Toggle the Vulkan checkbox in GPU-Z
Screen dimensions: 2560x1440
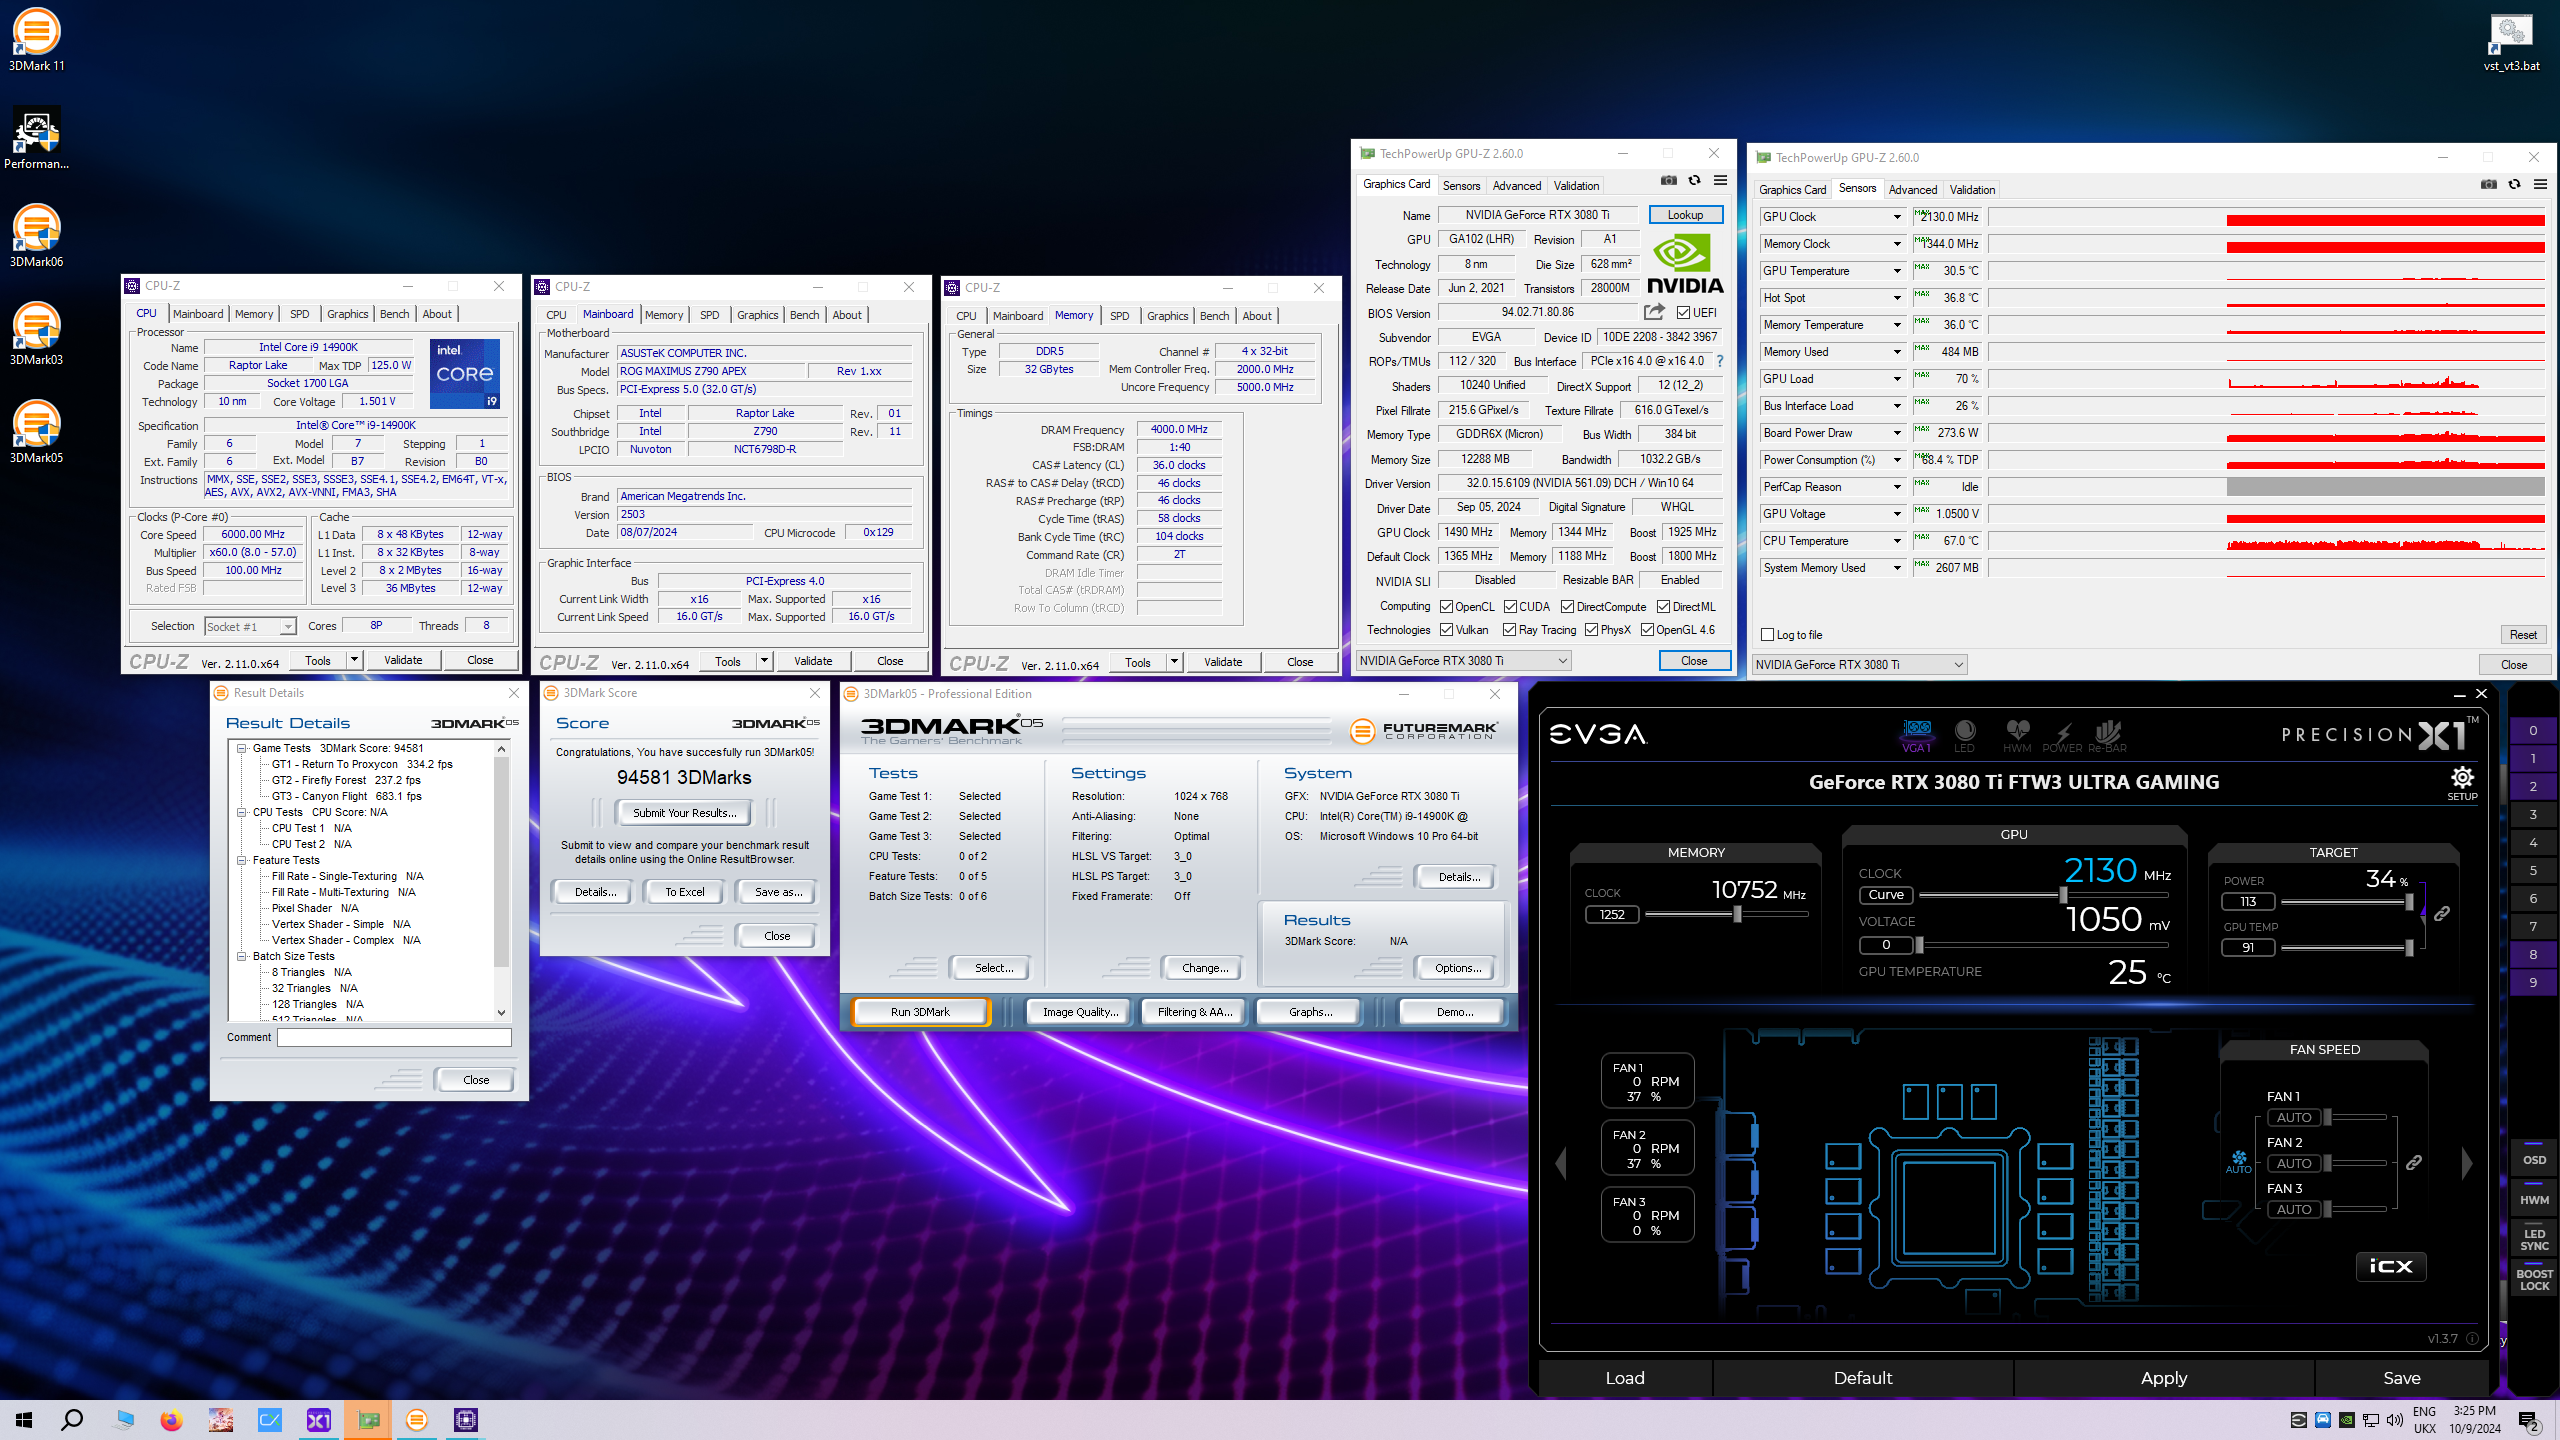(x=1446, y=630)
